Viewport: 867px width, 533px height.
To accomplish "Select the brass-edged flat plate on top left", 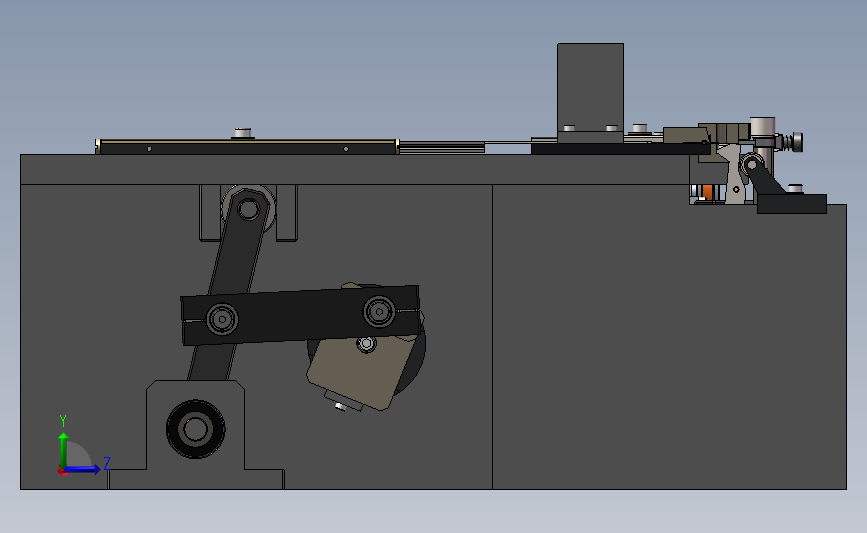I will 247,147.
